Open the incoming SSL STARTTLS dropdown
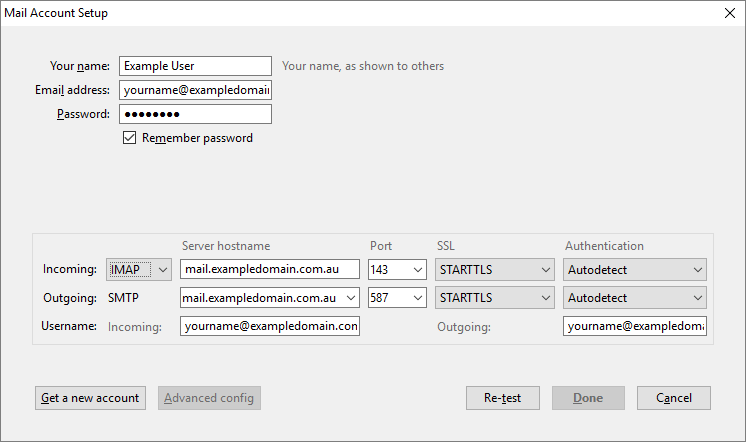Viewport: 746px width, 442px height. click(494, 269)
